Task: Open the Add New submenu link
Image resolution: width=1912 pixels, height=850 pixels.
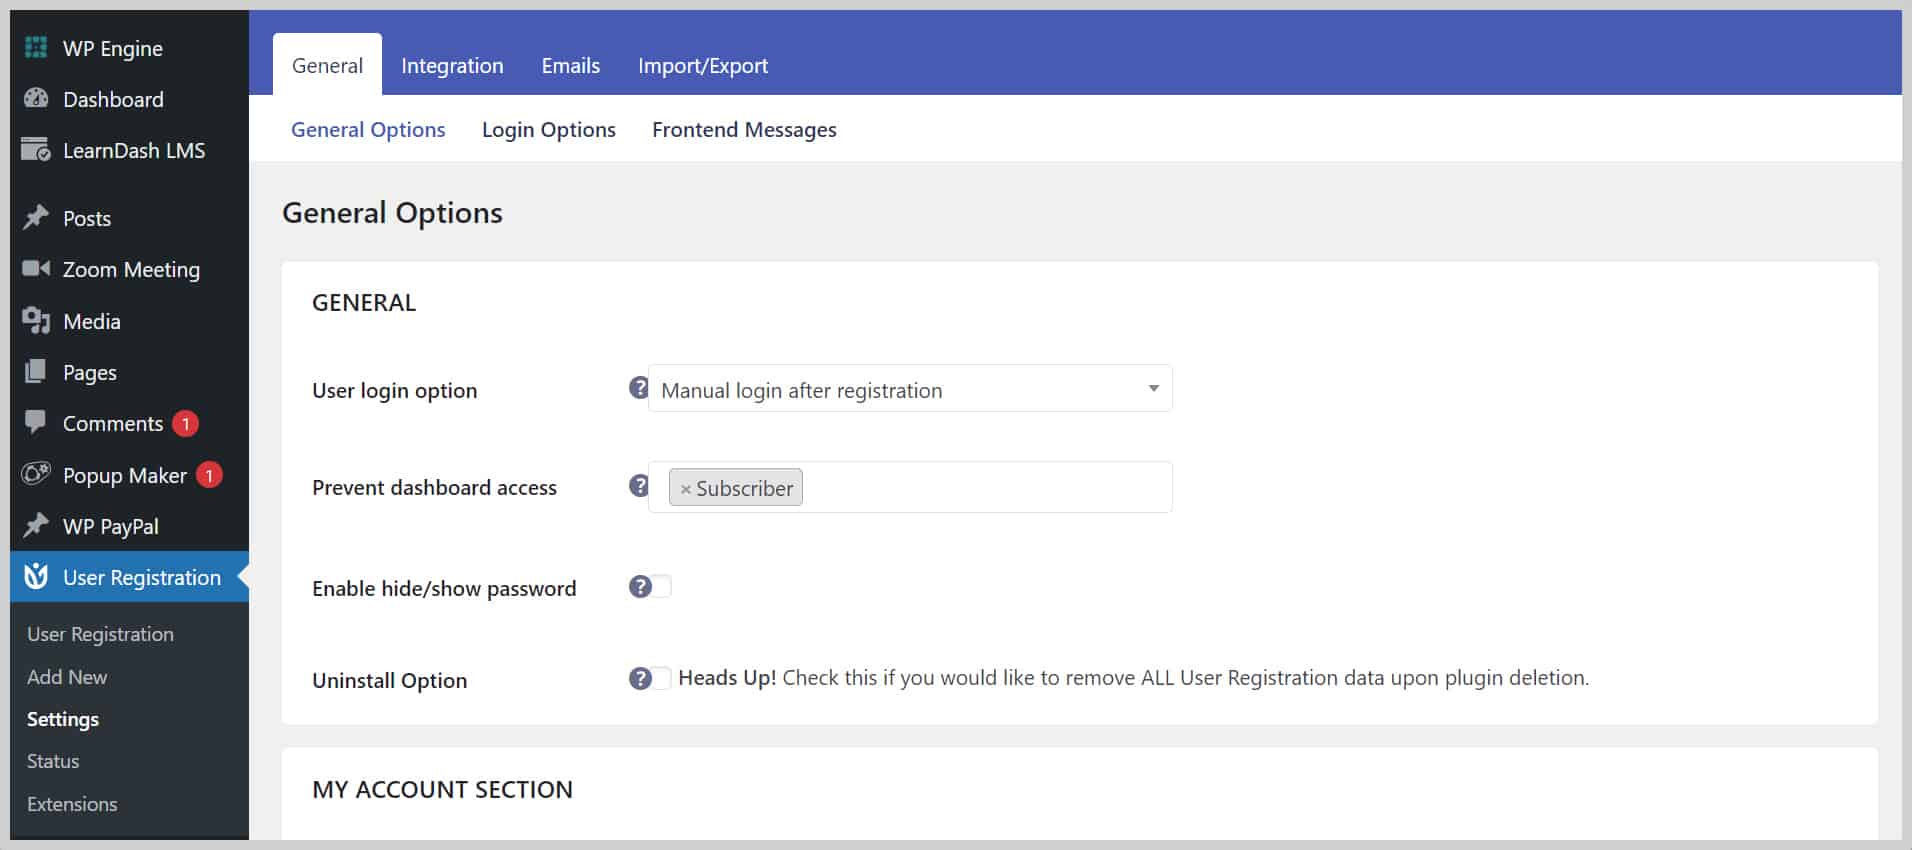Action: pos(67,677)
